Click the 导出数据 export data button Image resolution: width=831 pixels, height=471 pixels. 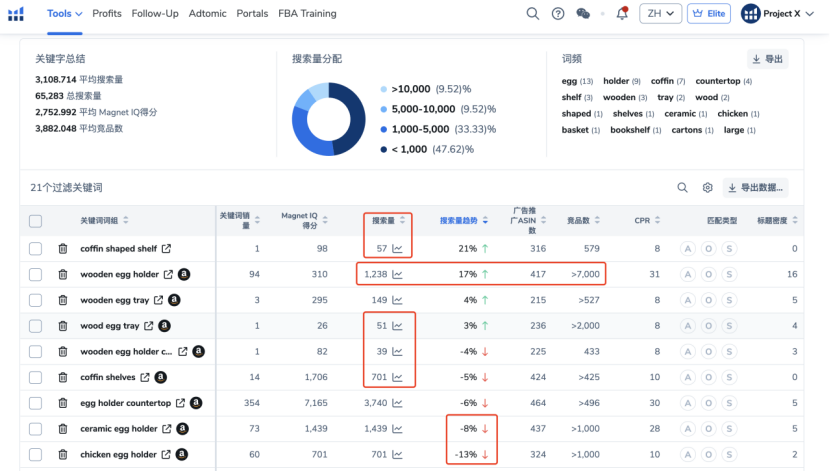coord(756,188)
